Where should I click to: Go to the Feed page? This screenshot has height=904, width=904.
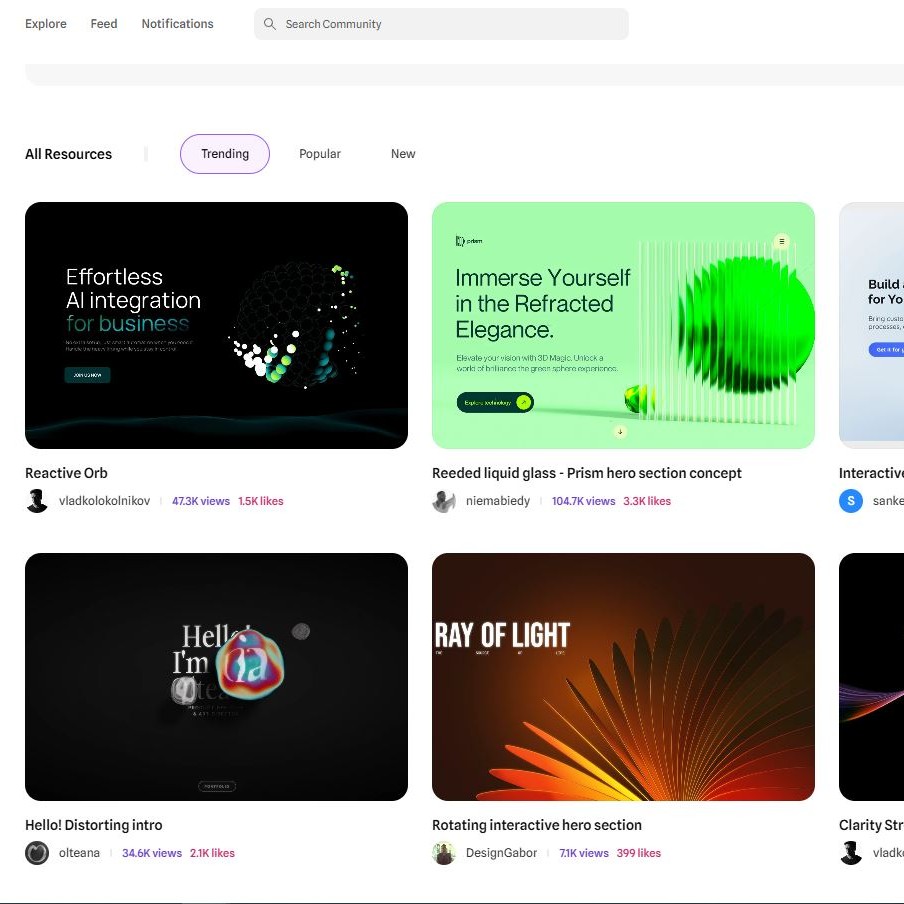click(x=104, y=24)
